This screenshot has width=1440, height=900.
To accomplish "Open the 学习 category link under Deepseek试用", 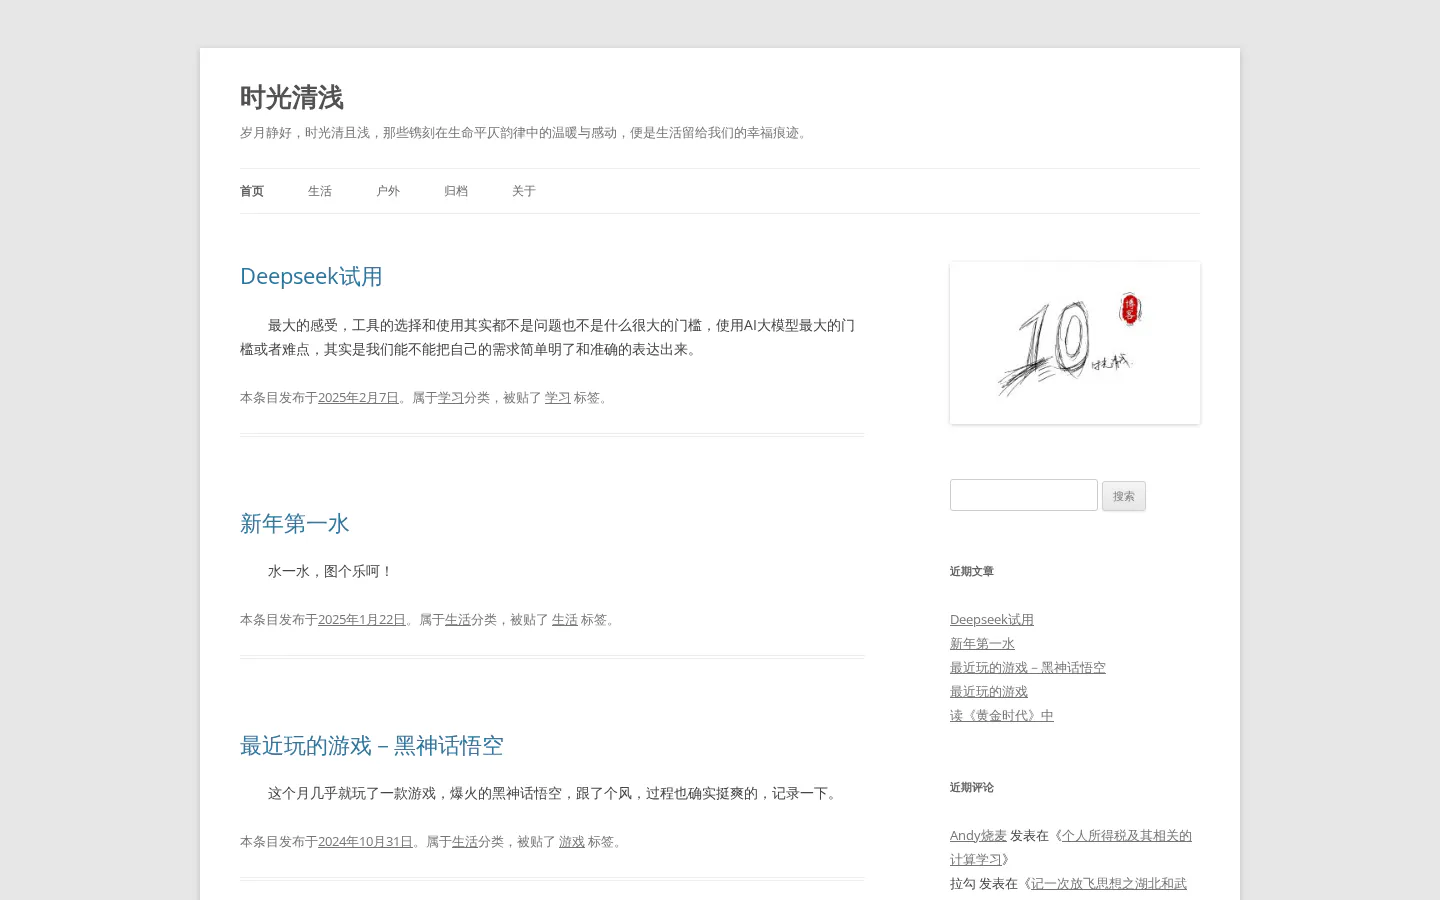I will pyautogui.click(x=451, y=397).
